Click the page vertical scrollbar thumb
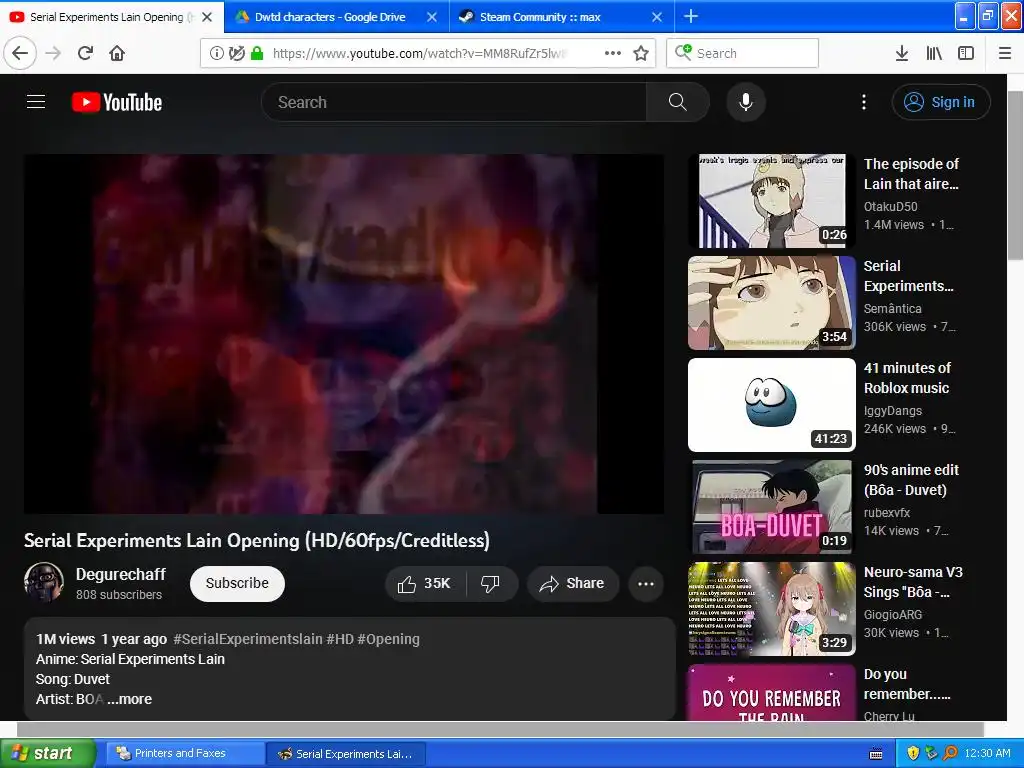The height and width of the screenshot is (768, 1024). (1015, 175)
